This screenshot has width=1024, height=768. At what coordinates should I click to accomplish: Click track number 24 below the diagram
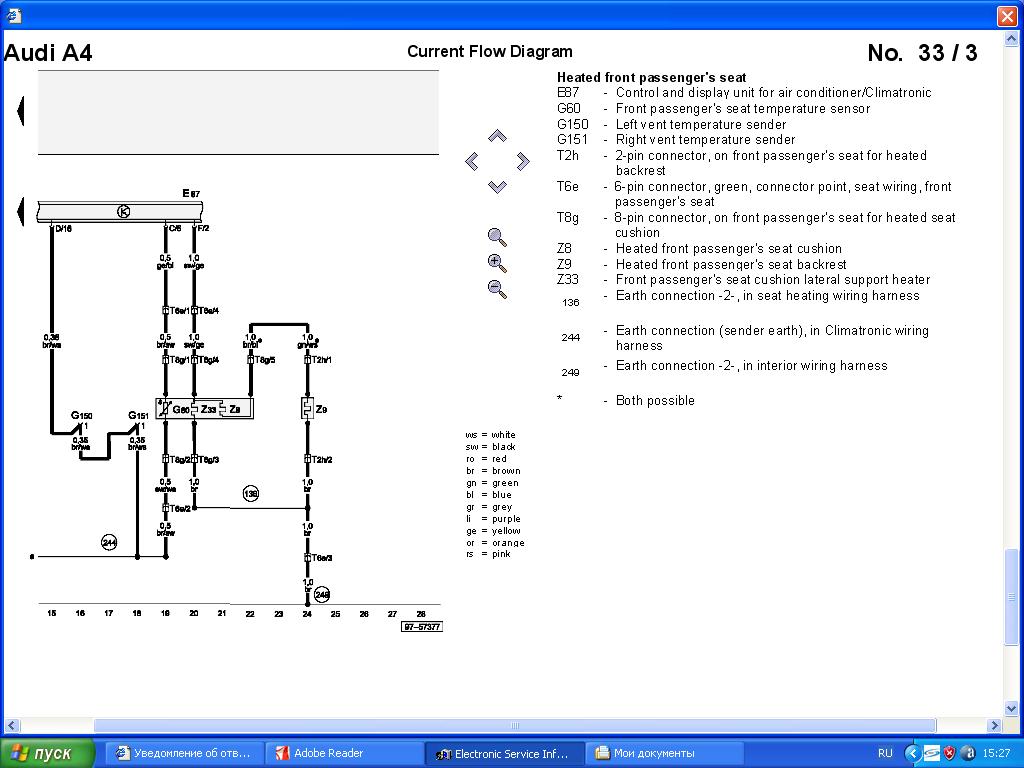click(307, 614)
